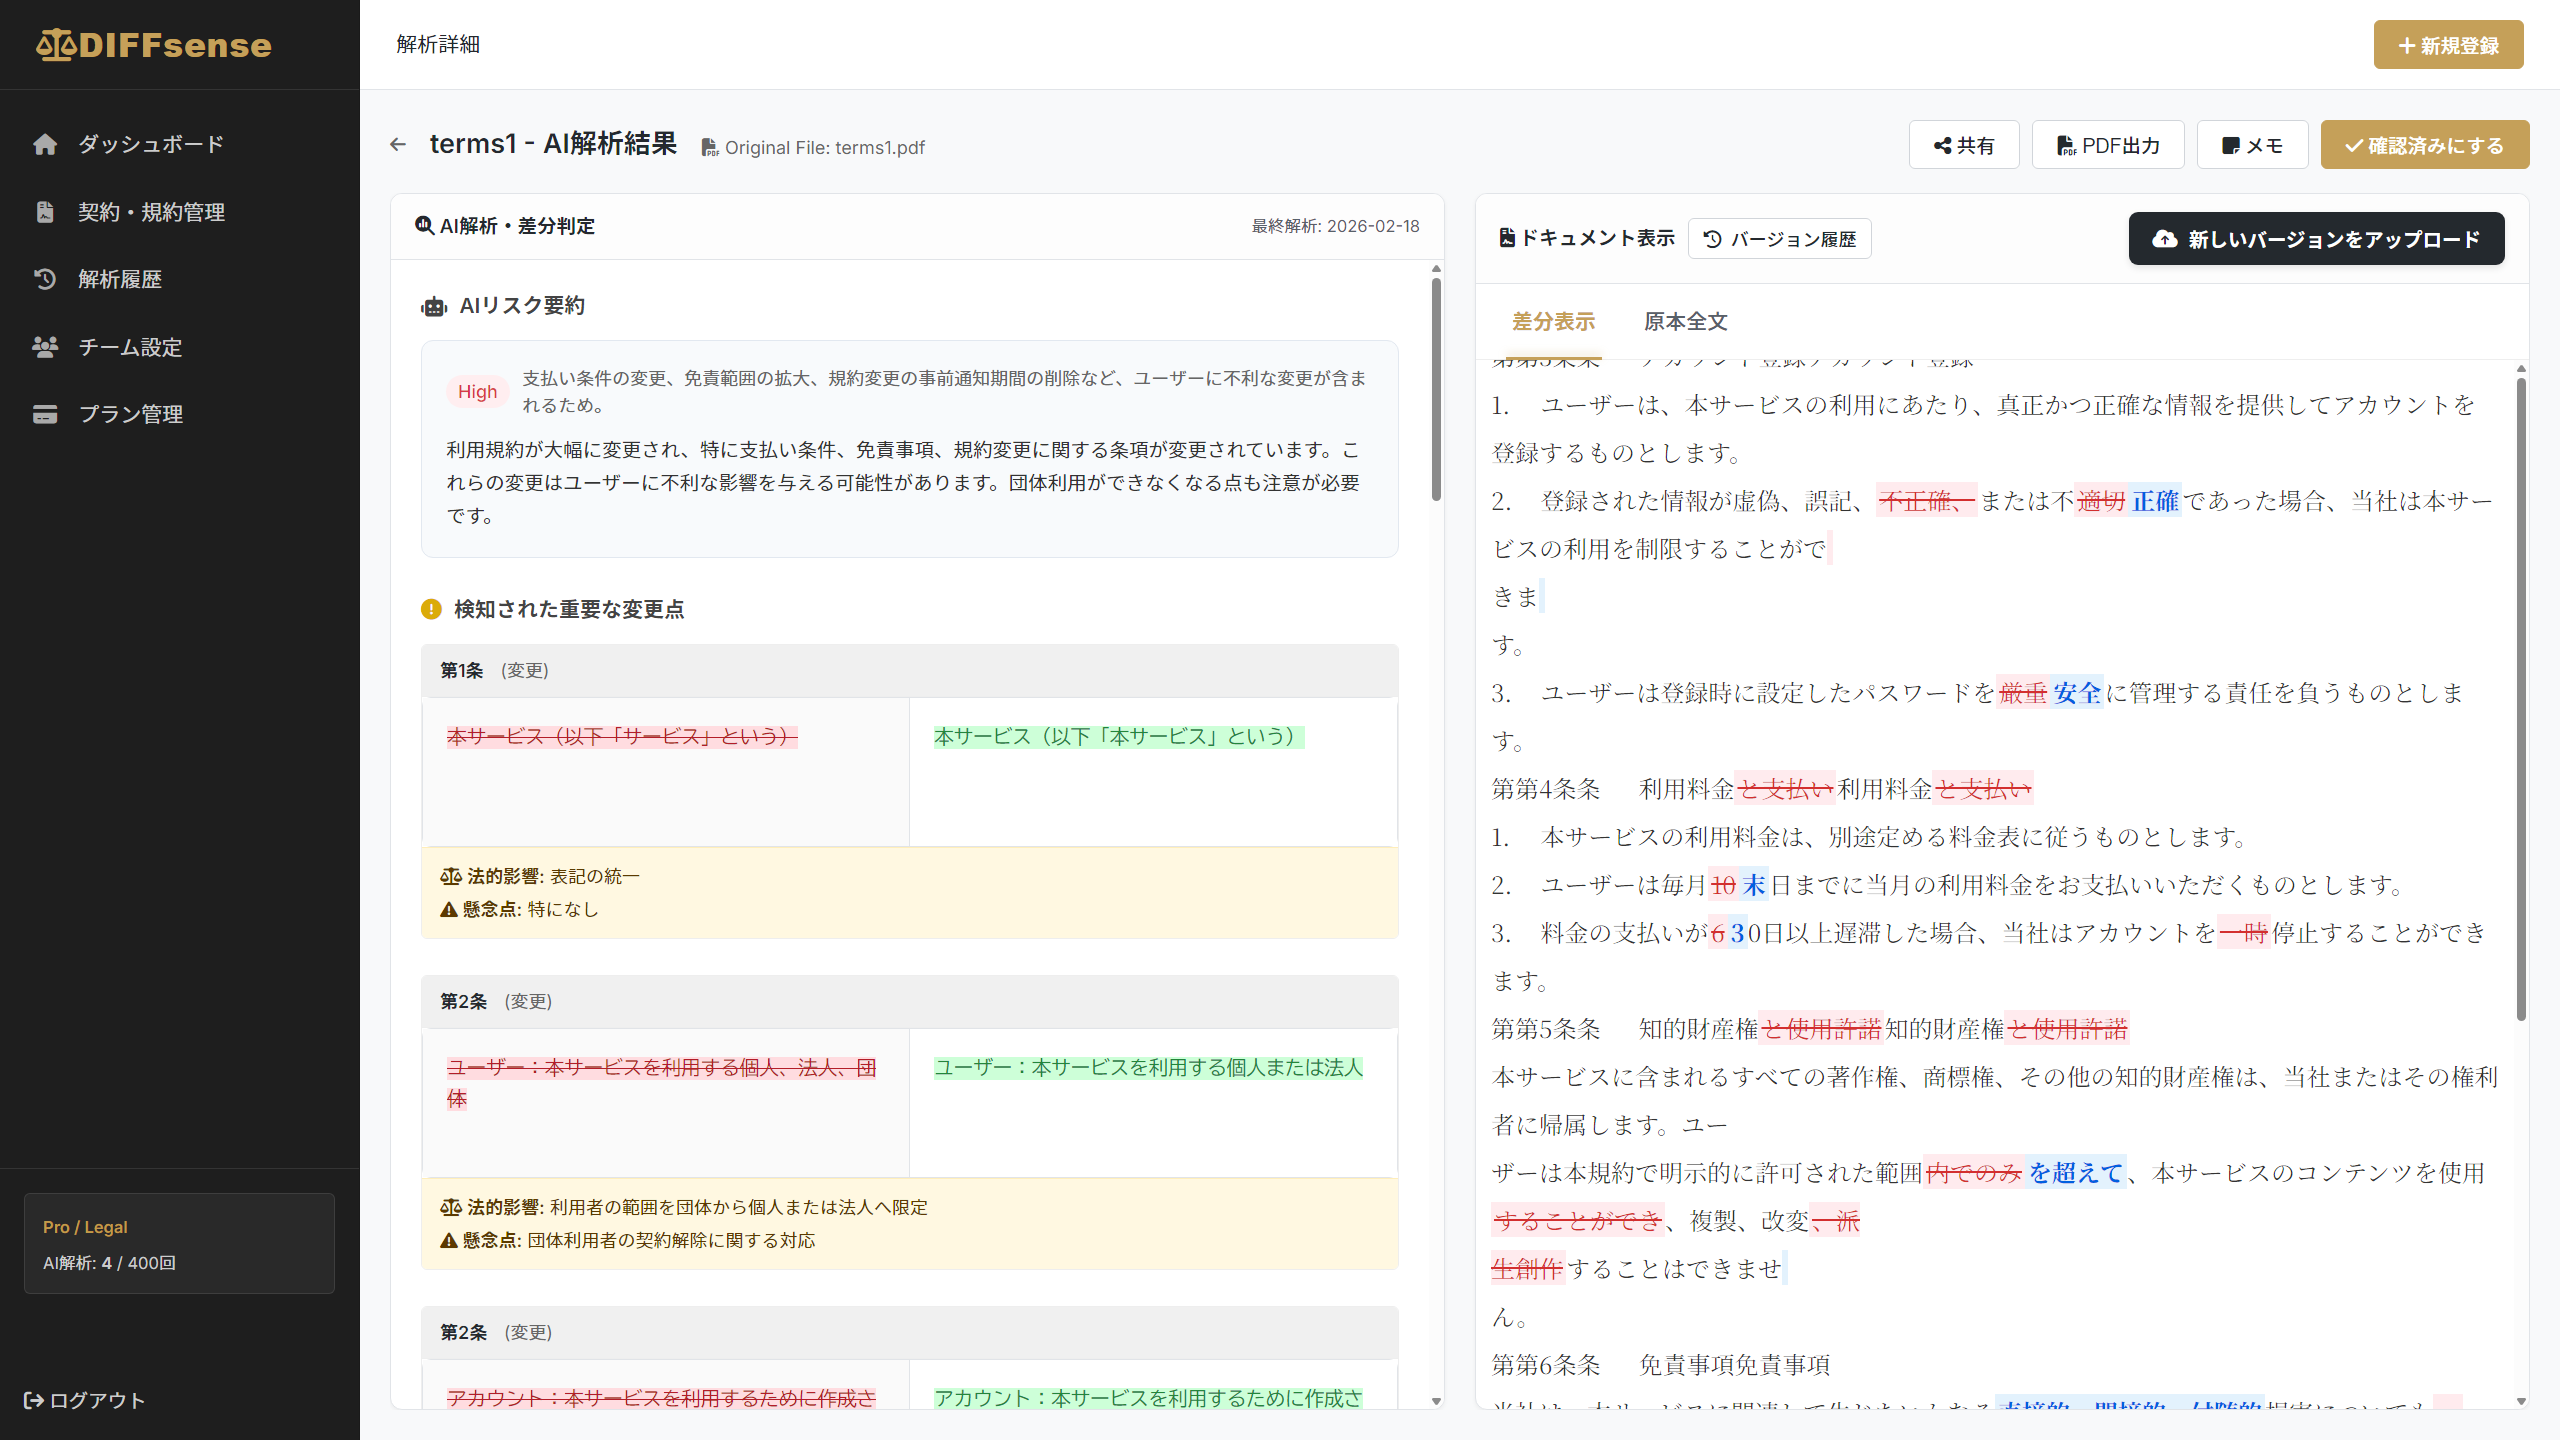Open チーム設定 using the team icon
This screenshot has width=2560, height=1440.
46,347
